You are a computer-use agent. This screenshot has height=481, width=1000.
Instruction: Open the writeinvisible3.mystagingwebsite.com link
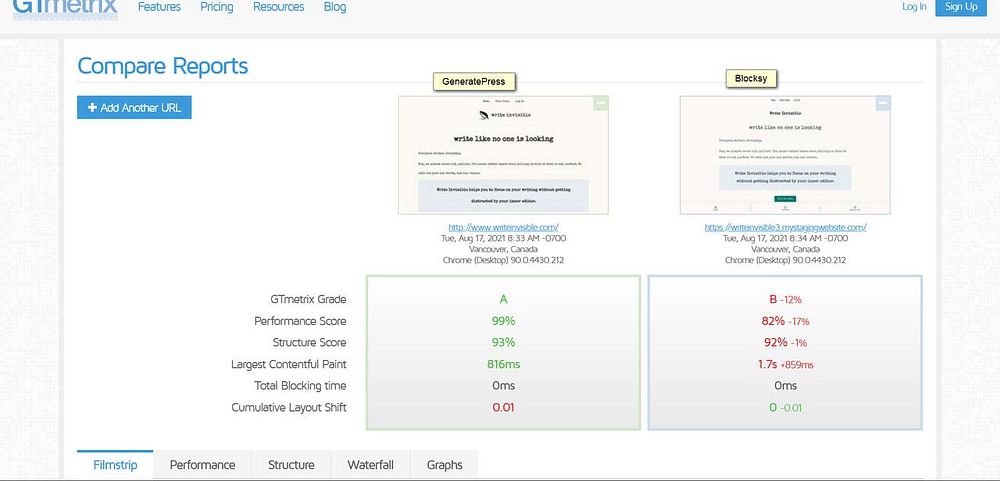tap(785, 227)
